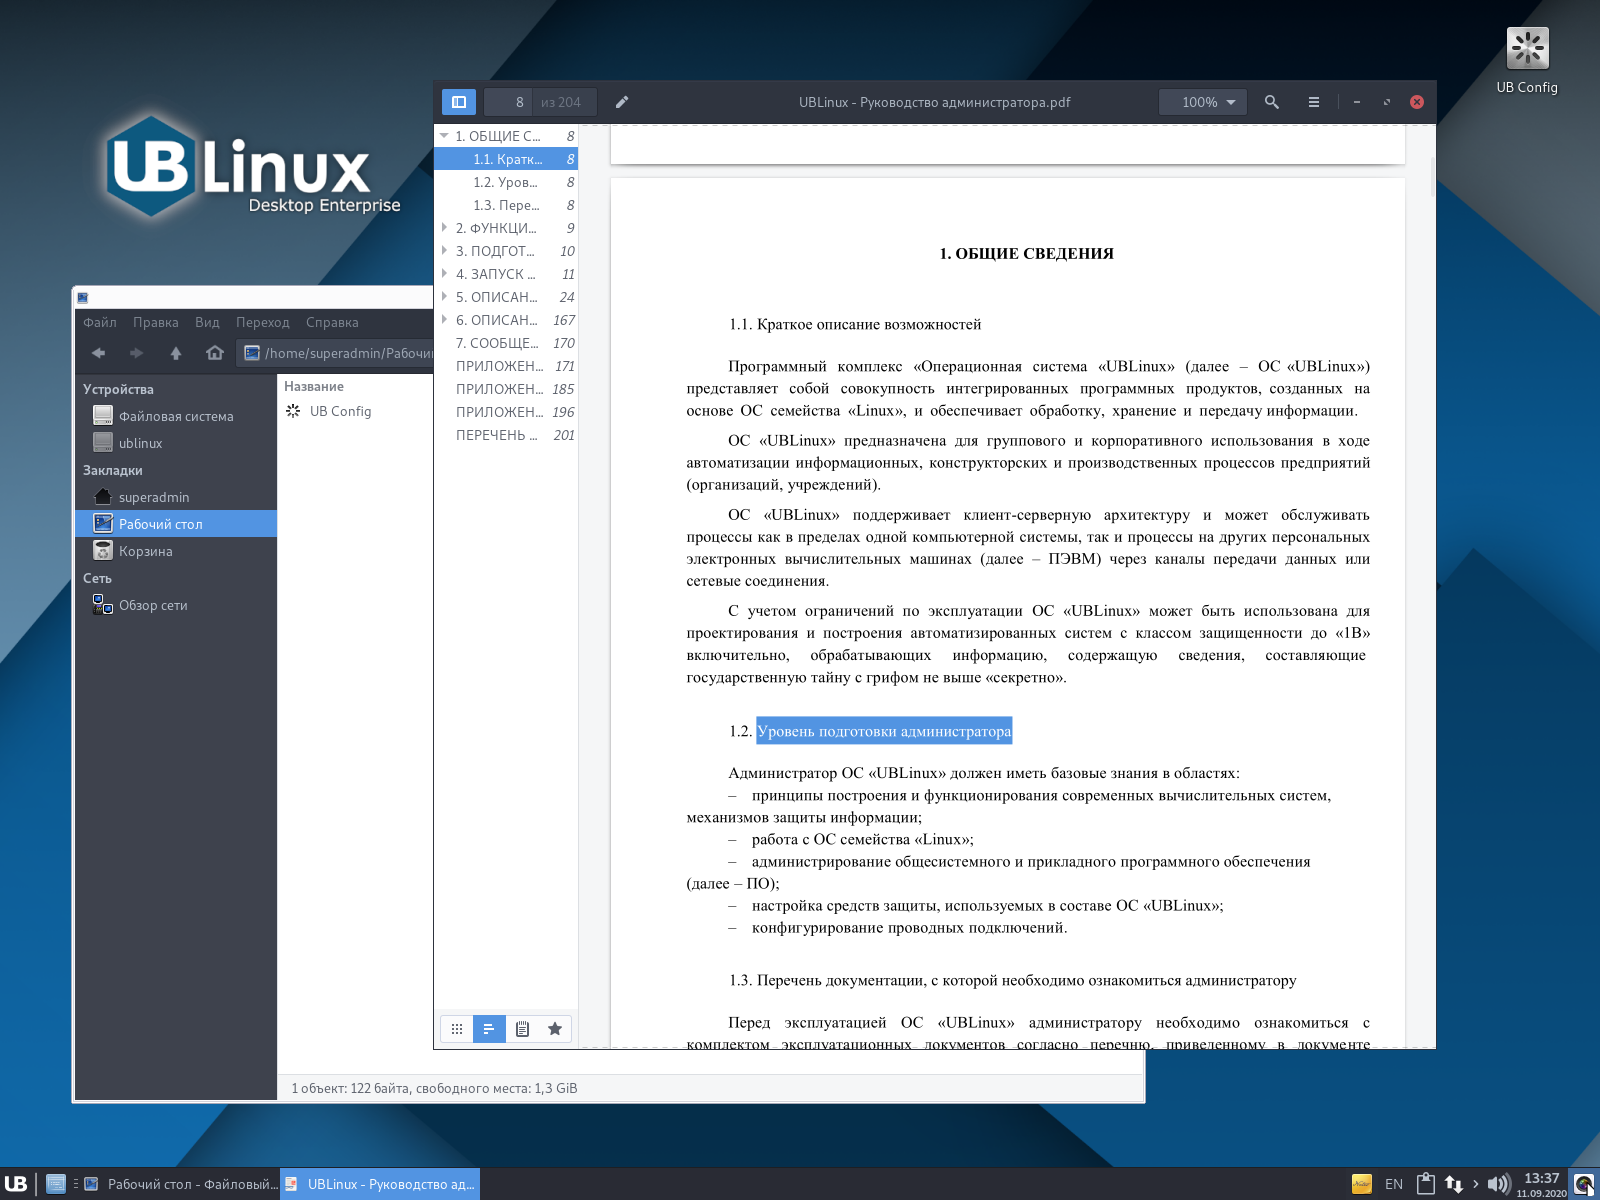Open clipboard manager tray icon
1600x1200 pixels.
(x=1426, y=1184)
